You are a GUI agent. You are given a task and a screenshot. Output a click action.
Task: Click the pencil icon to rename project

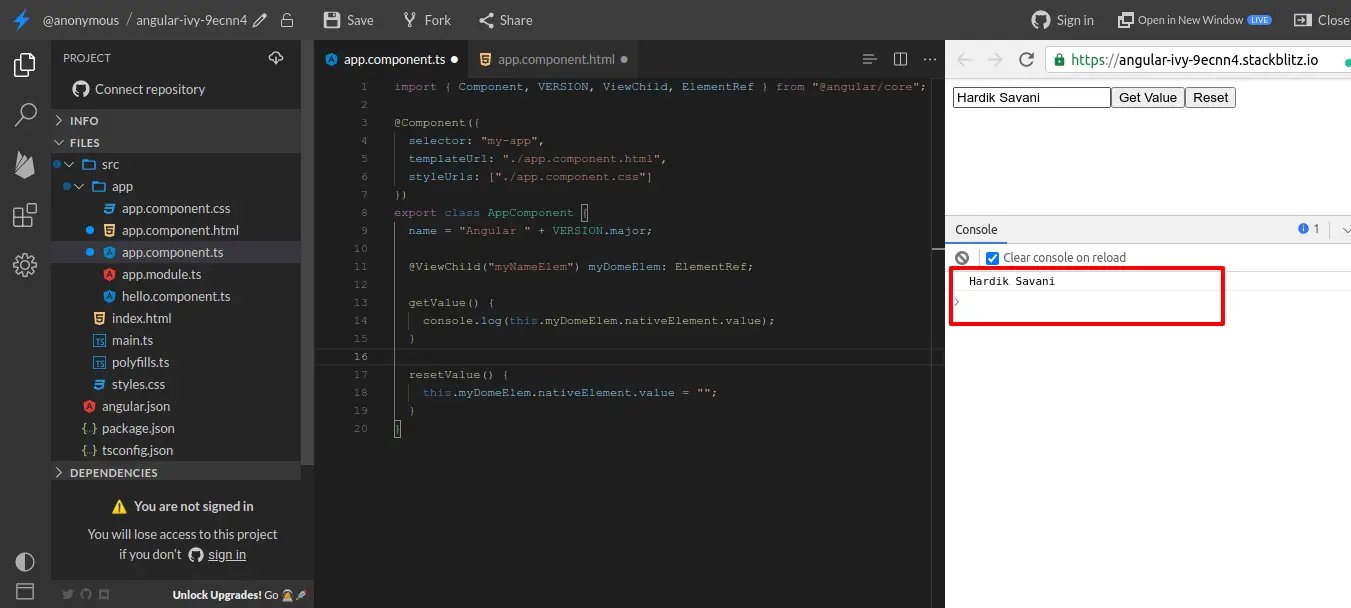tap(260, 20)
